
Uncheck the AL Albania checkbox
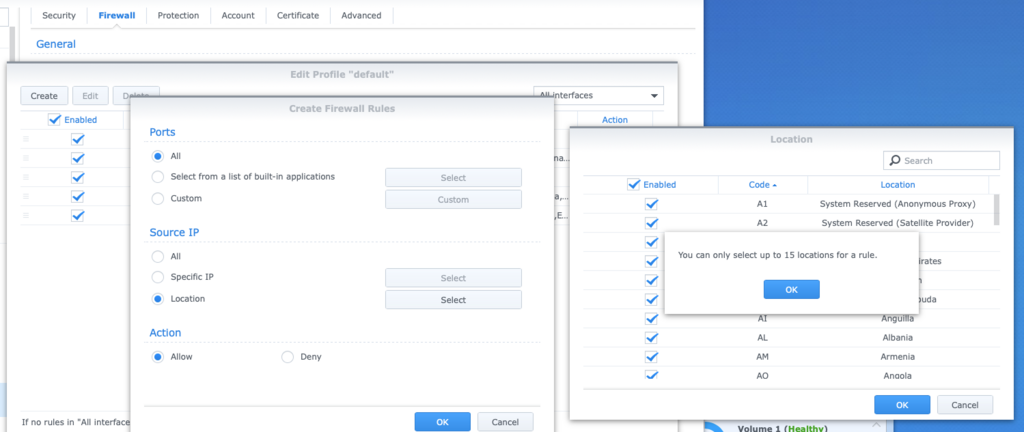click(651, 338)
